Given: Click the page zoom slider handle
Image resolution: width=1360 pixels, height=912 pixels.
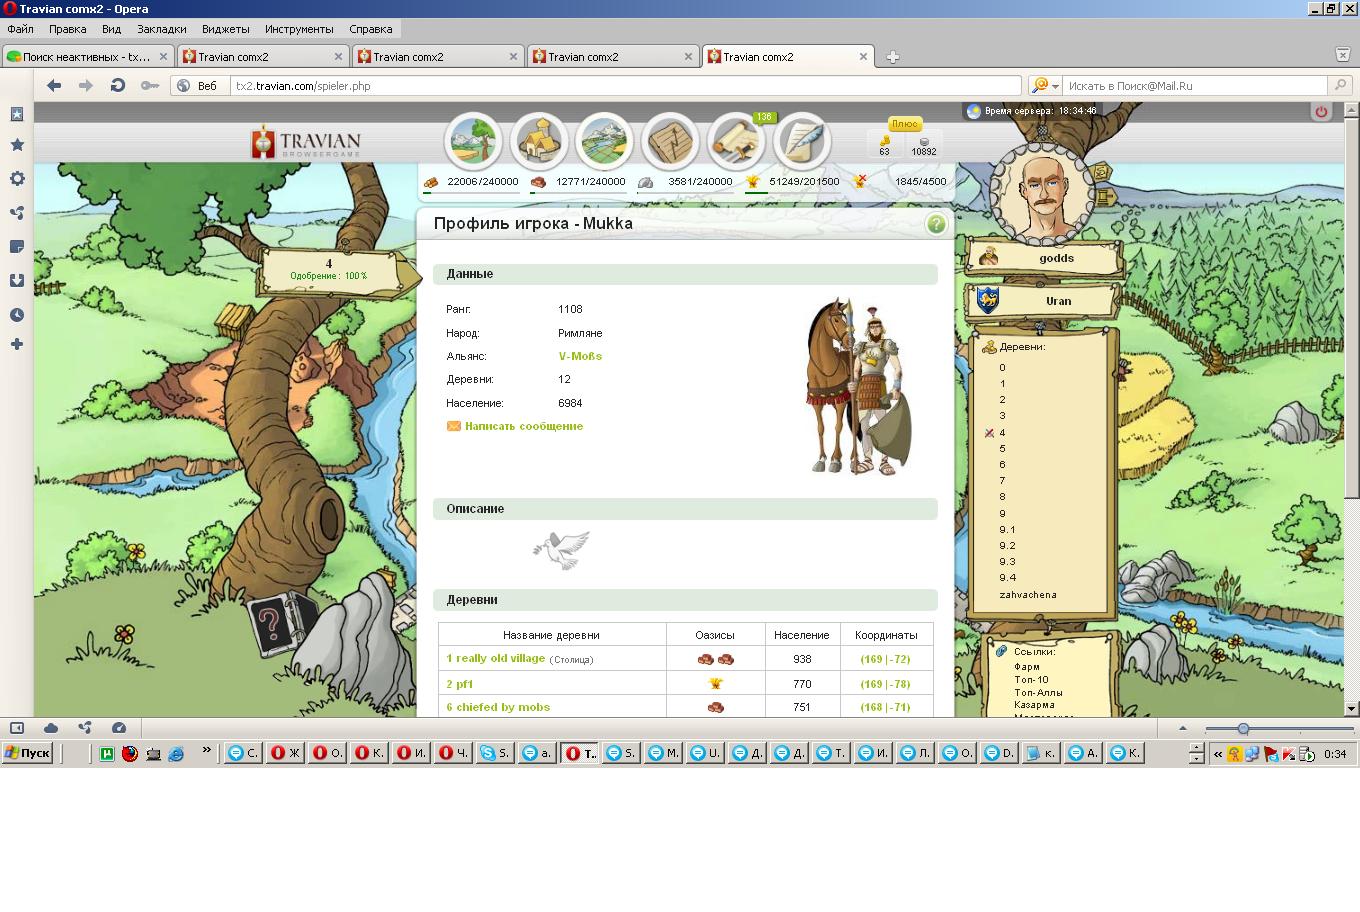Looking at the screenshot, I should tap(1243, 729).
